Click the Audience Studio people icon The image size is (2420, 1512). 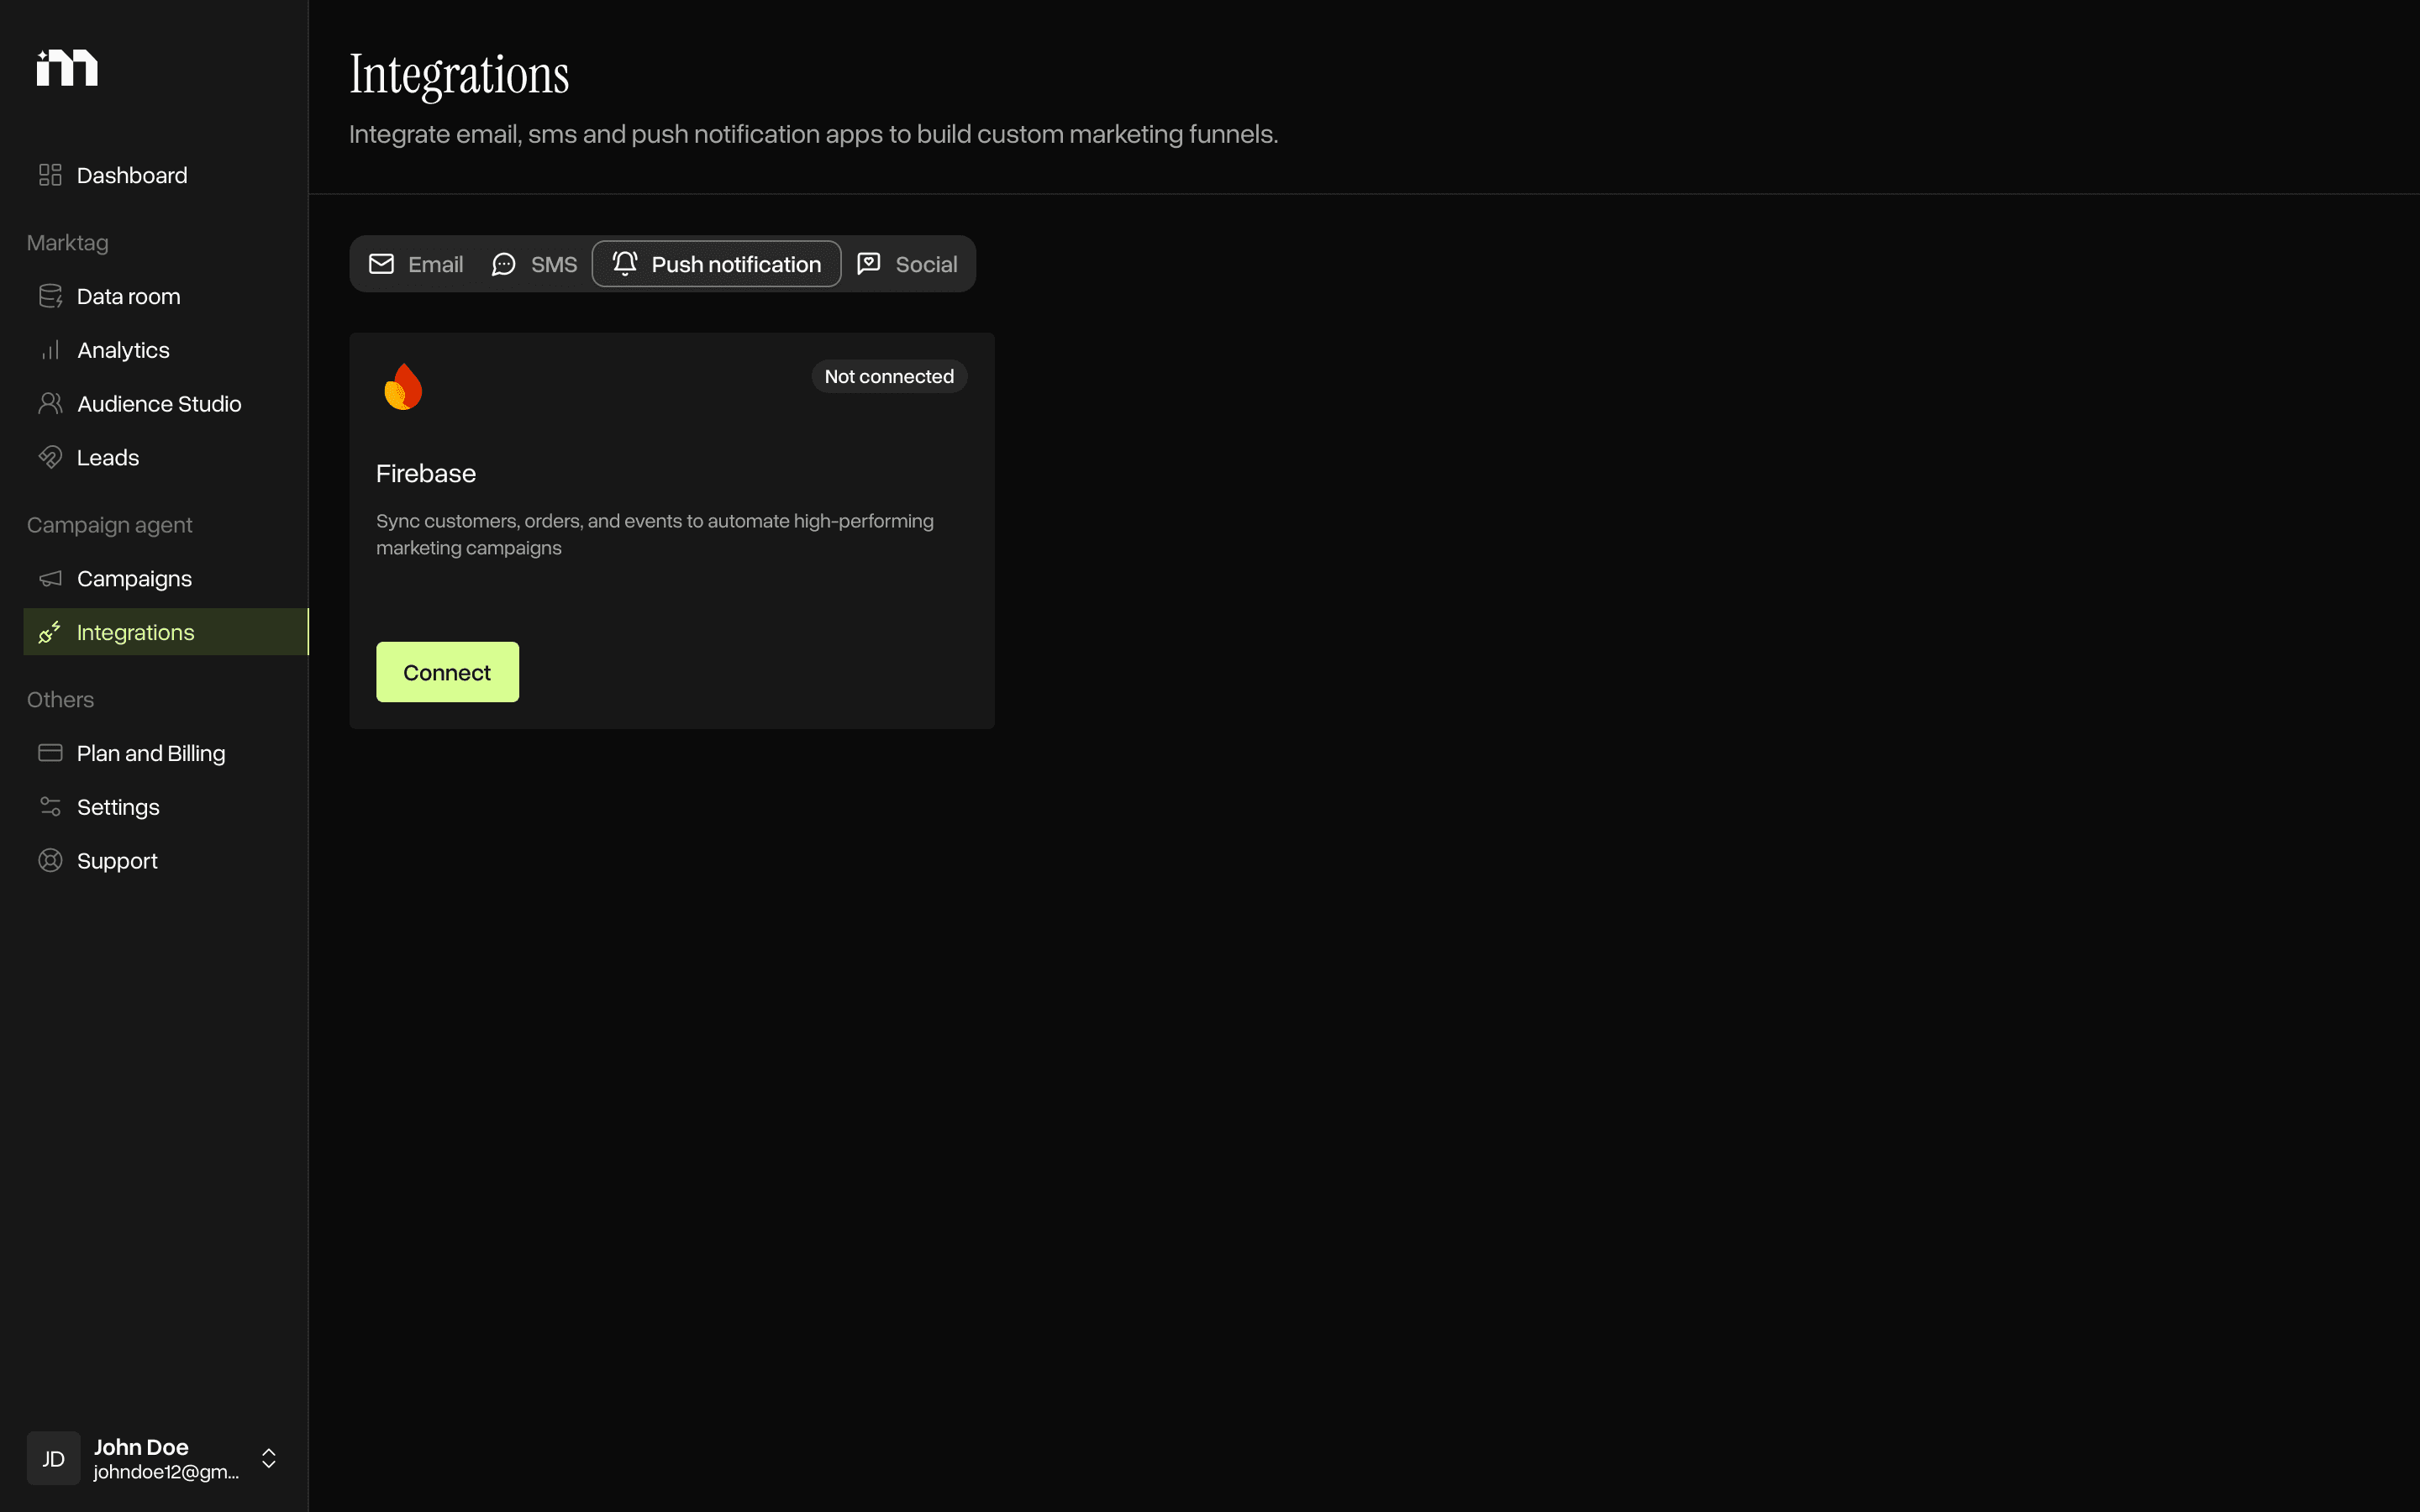point(50,403)
